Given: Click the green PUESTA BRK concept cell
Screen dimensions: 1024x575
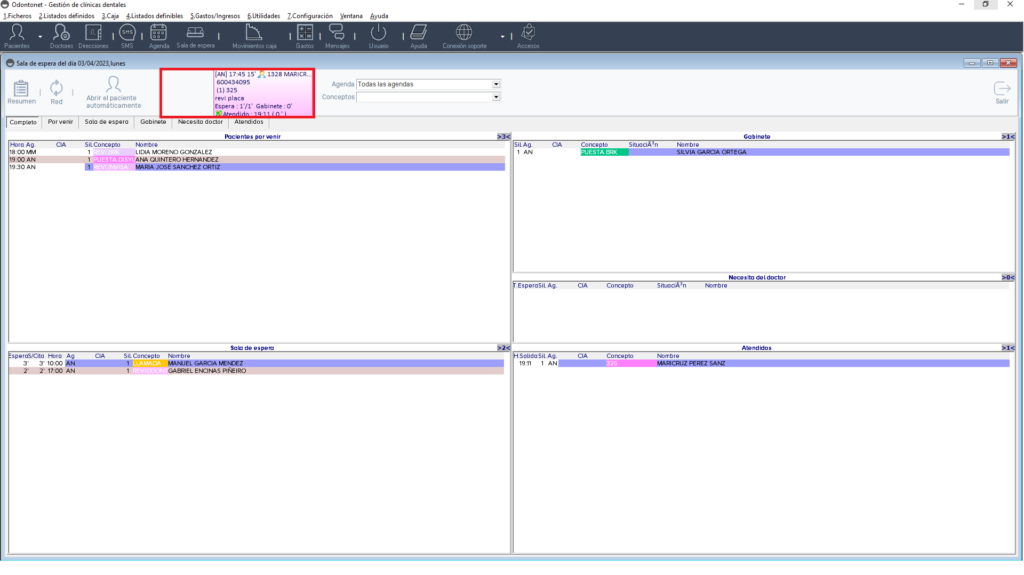Looking at the screenshot, I should pyautogui.click(x=605, y=152).
